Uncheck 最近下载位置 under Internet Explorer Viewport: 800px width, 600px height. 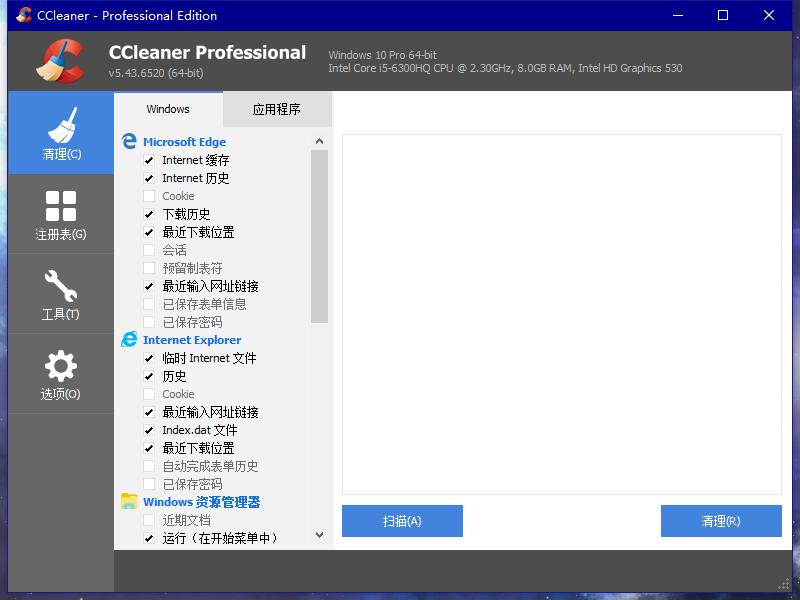coord(149,448)
